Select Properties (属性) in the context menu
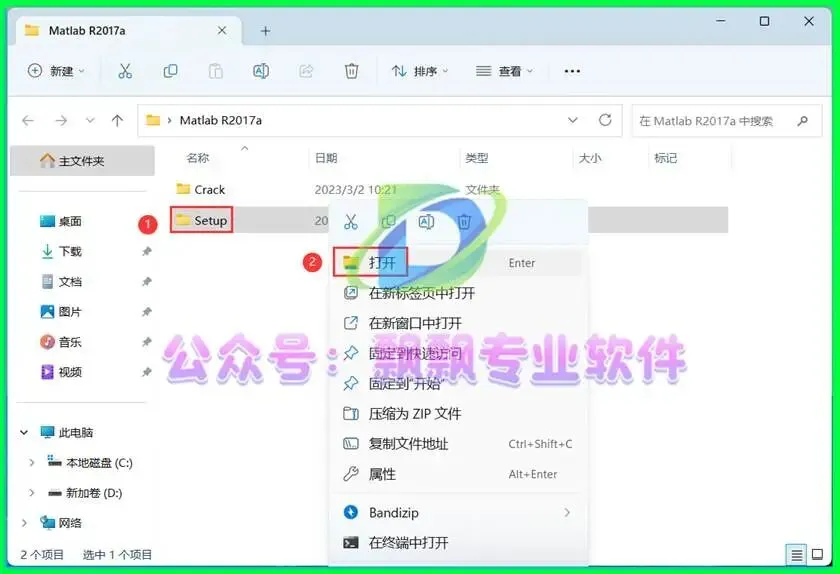The image size is (840, 574). [458, 474]
